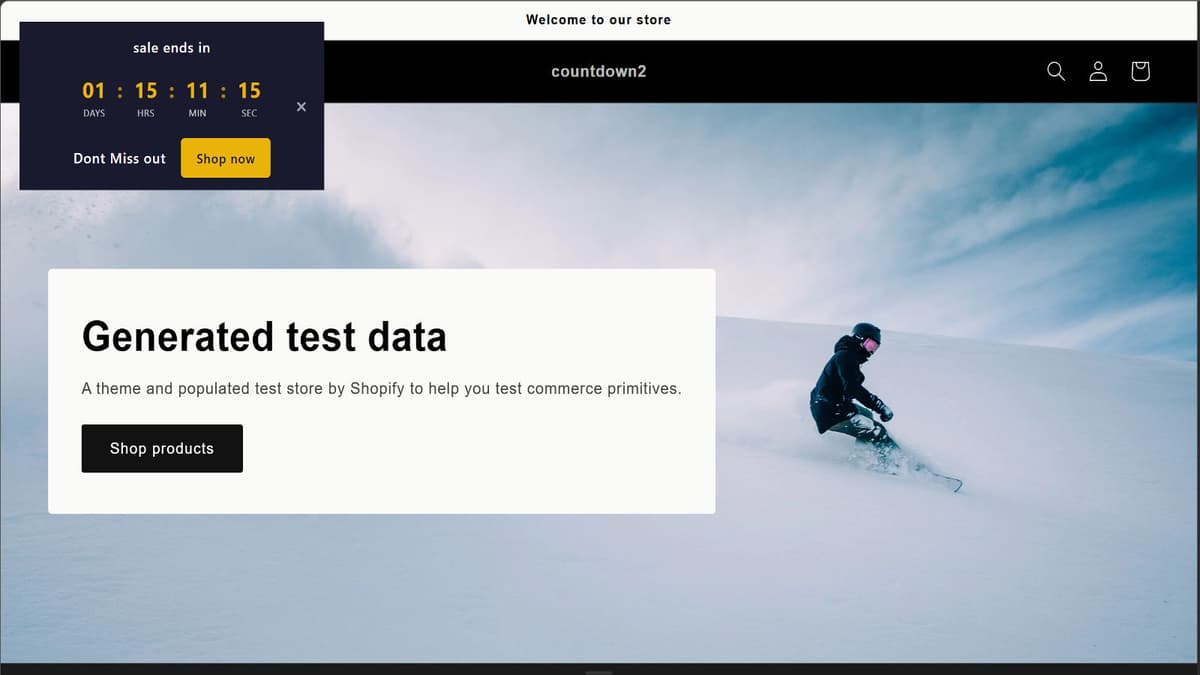Click the yellow Shop now button
This screenshot has height=675, width=1200.
[225, 158]
